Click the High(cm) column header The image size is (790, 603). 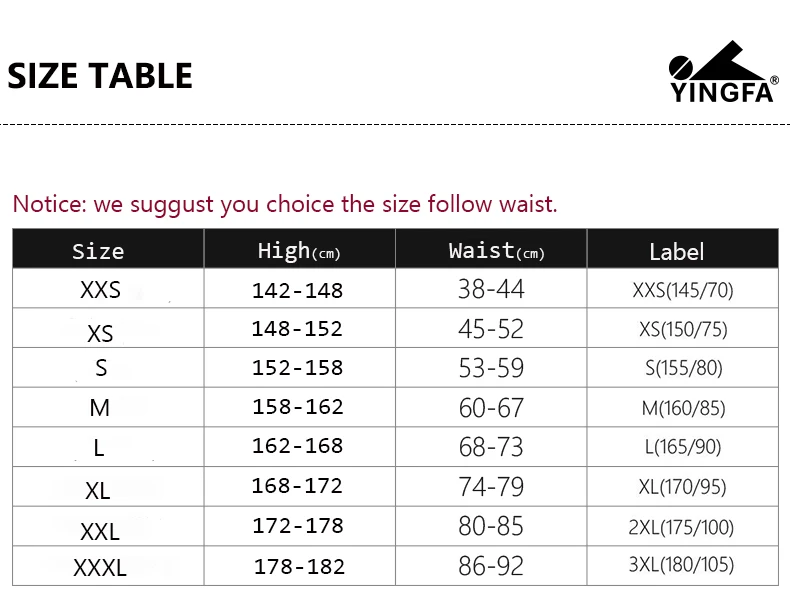click(x=299, y=251)
